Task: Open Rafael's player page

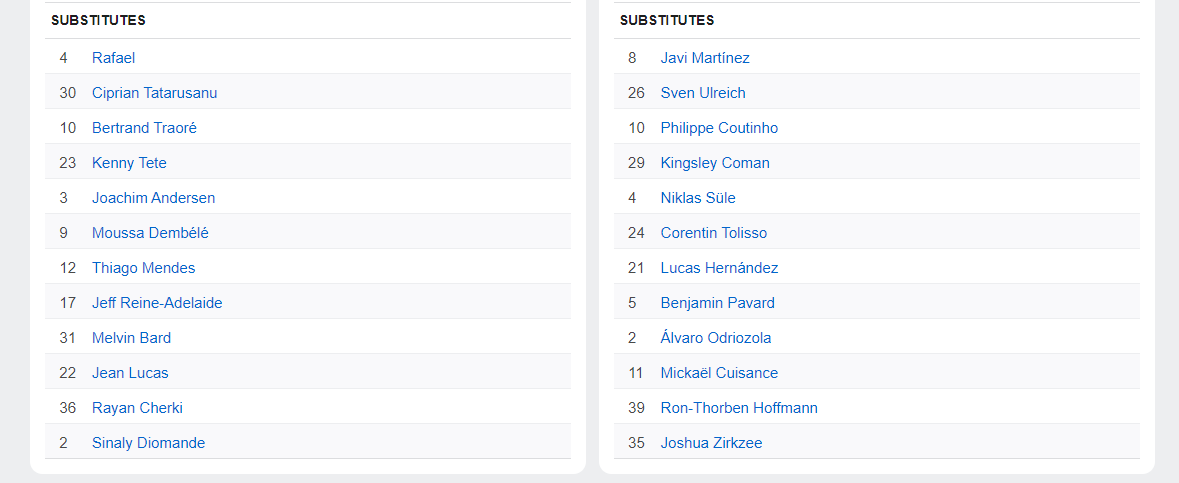Action: (x=113, y=58)
